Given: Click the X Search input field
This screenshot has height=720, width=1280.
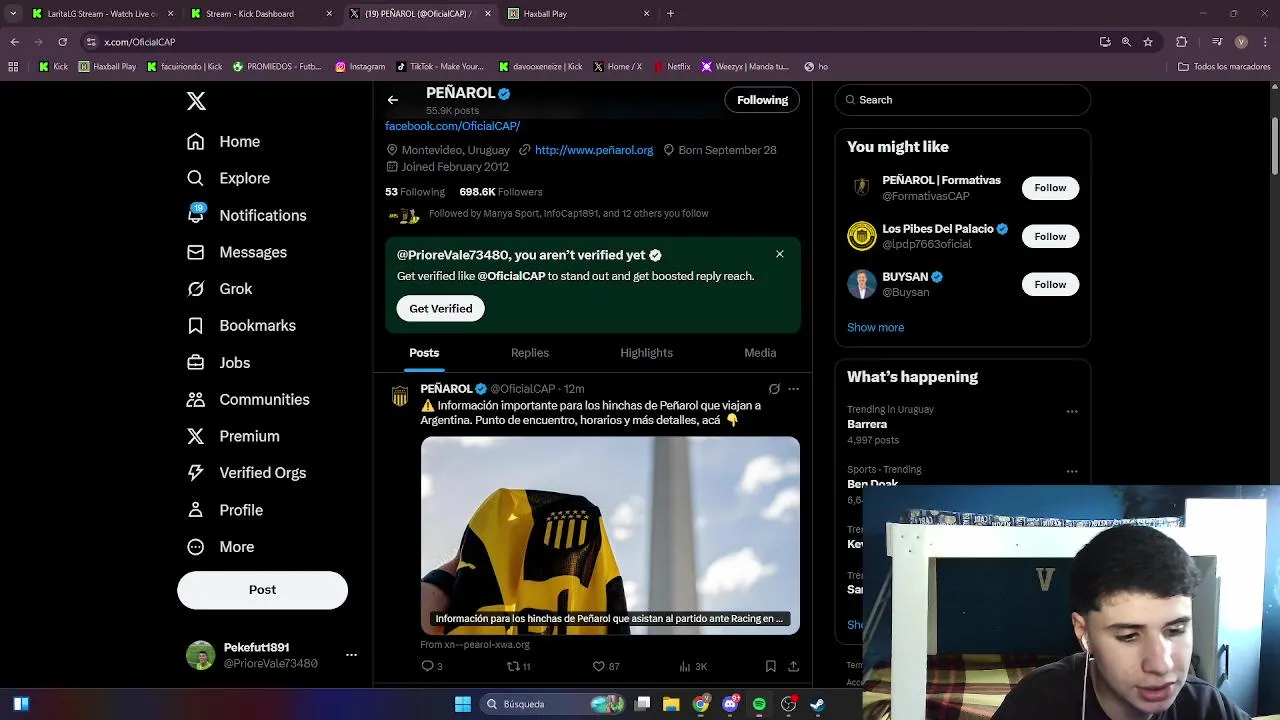Looking at the screenshot, I should tap(962, 100).
